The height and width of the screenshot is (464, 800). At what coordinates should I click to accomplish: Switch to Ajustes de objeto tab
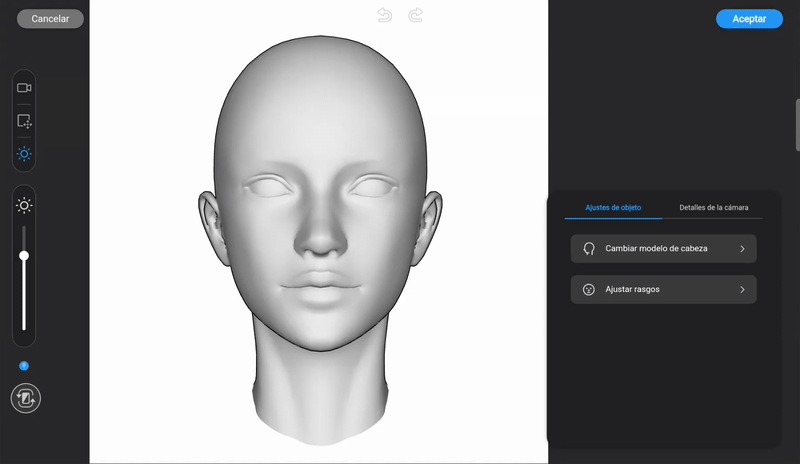coord(613,208)
